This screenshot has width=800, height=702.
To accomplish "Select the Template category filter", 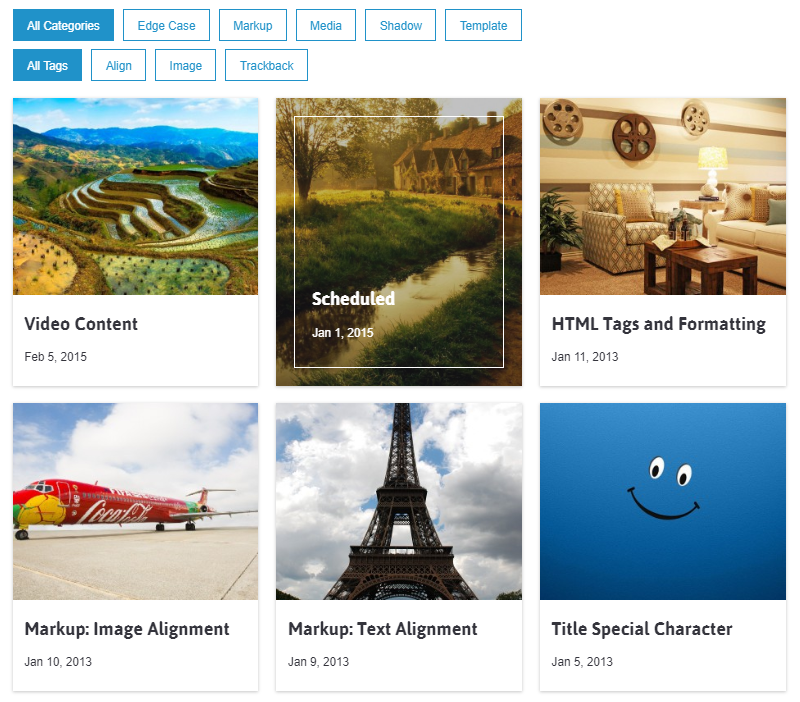I will pos(483,25).
